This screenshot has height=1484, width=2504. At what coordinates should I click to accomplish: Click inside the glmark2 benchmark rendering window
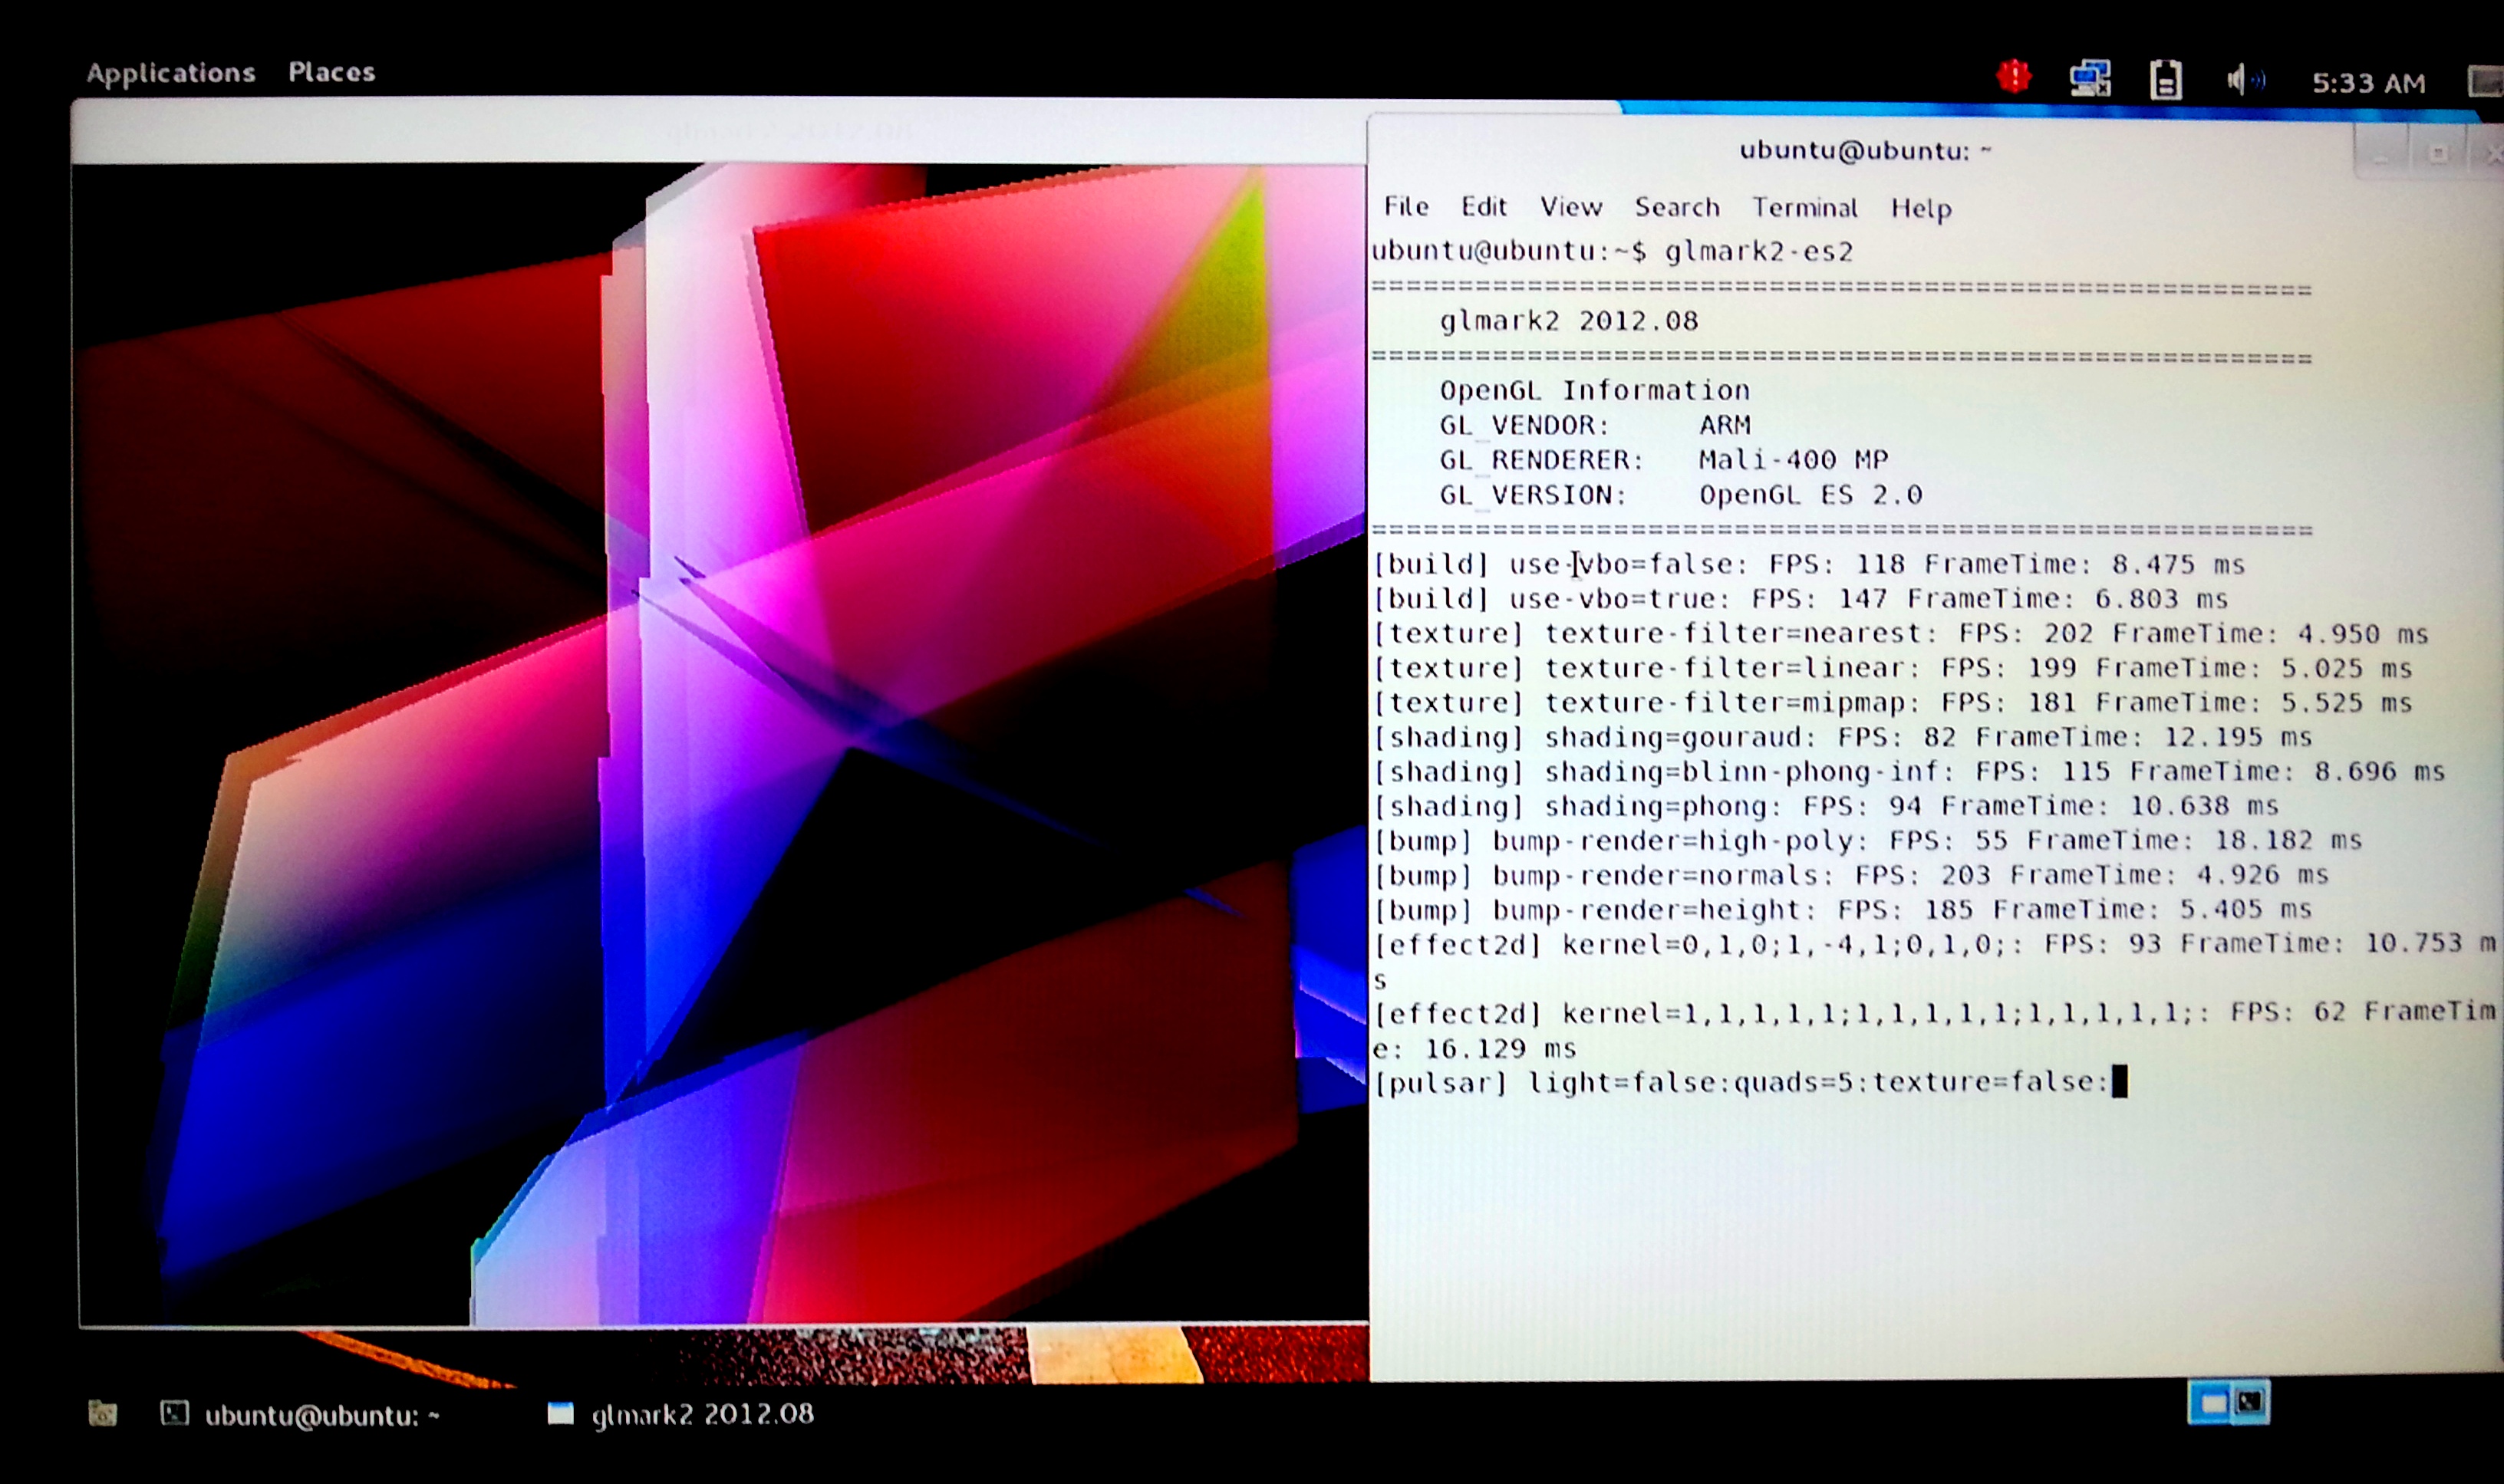click(x=700, y=700)
